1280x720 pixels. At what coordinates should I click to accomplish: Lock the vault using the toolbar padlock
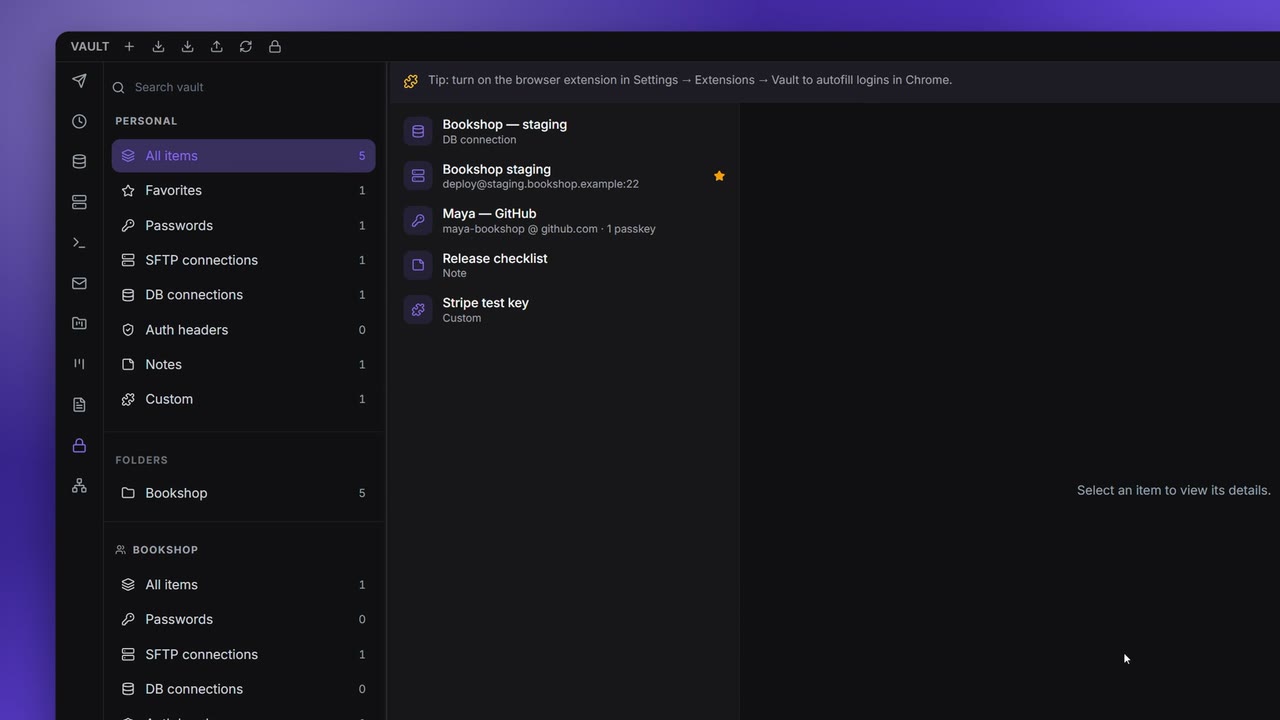(274, 47)
